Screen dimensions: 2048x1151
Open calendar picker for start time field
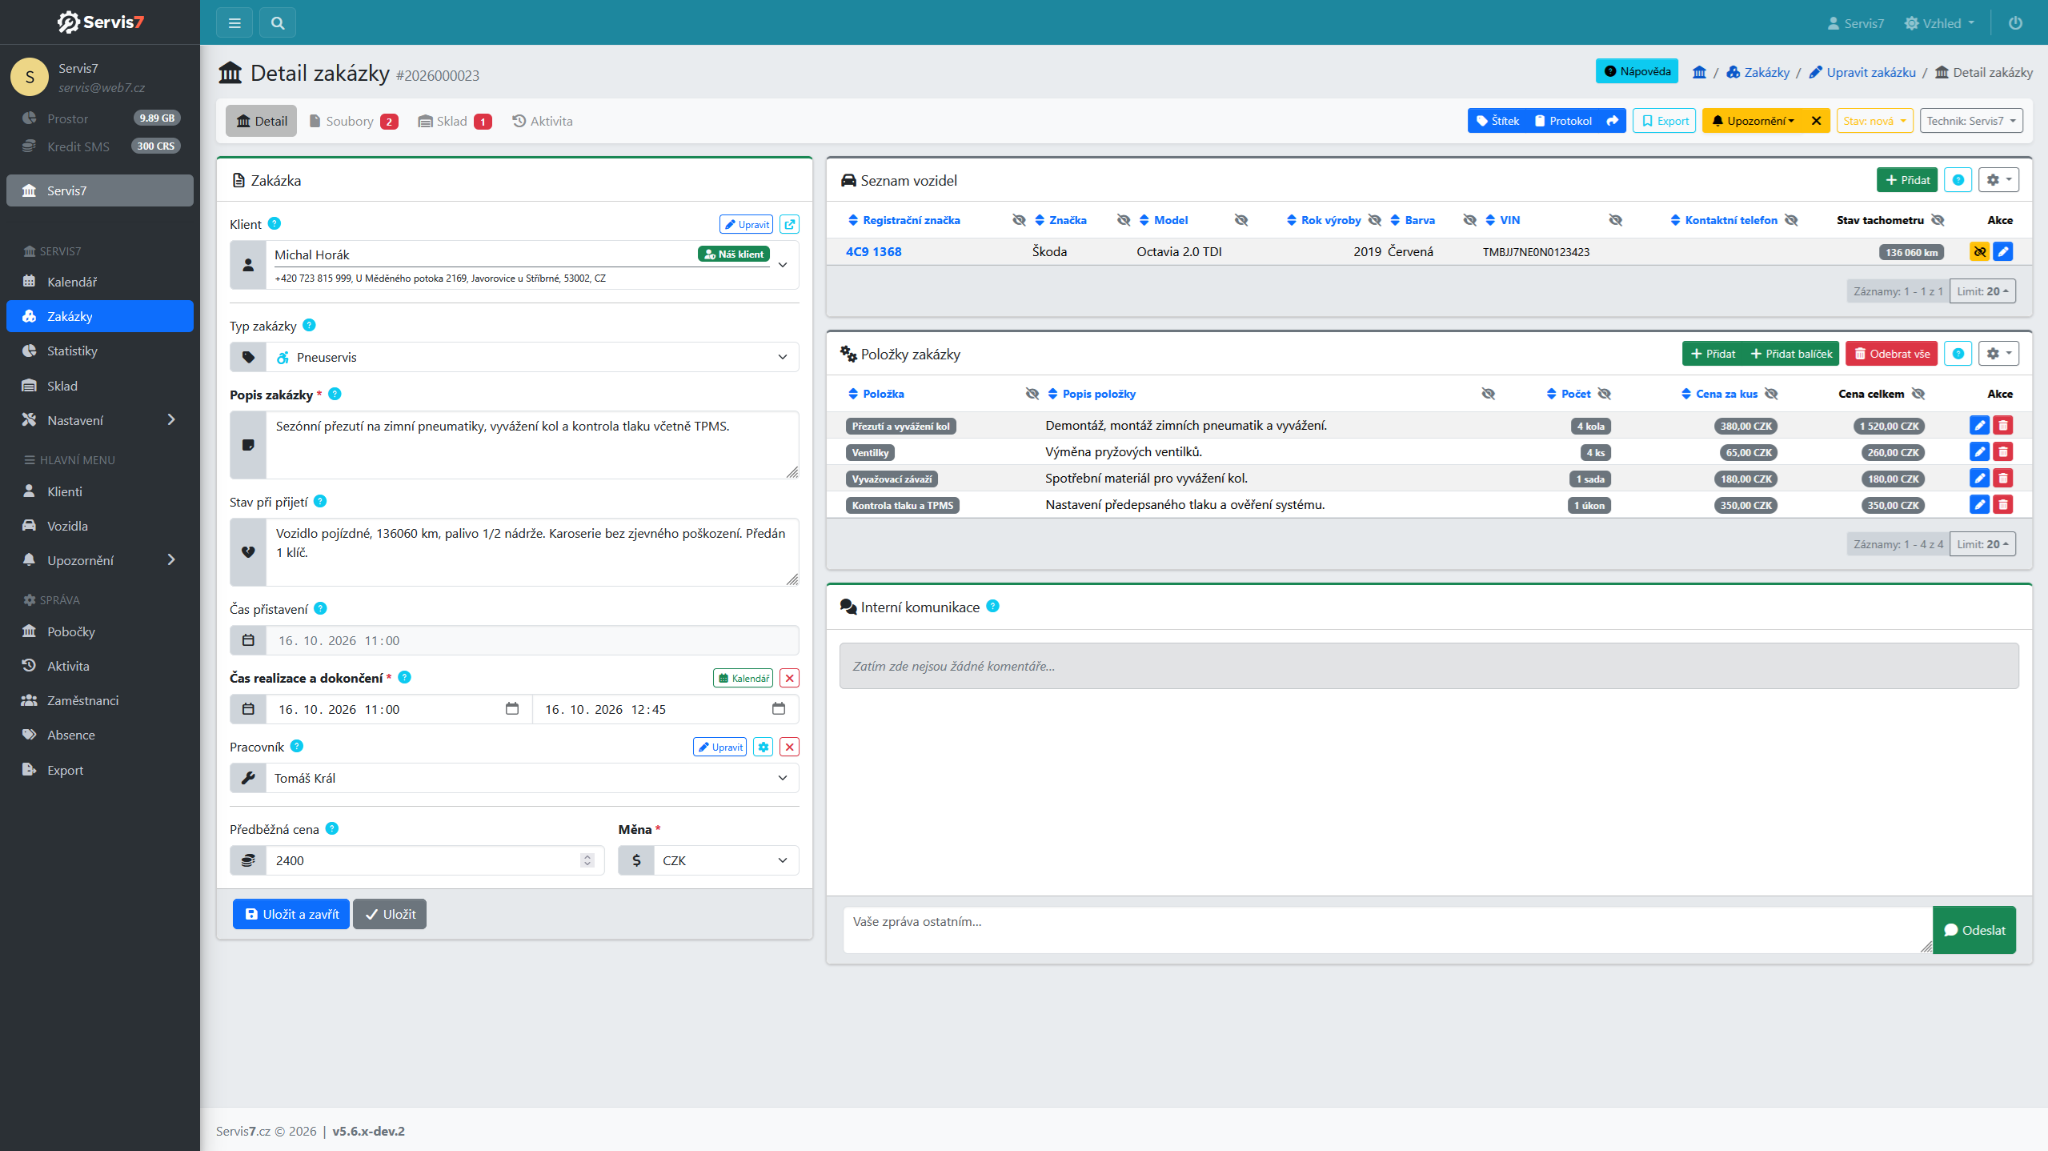(512, 709)
